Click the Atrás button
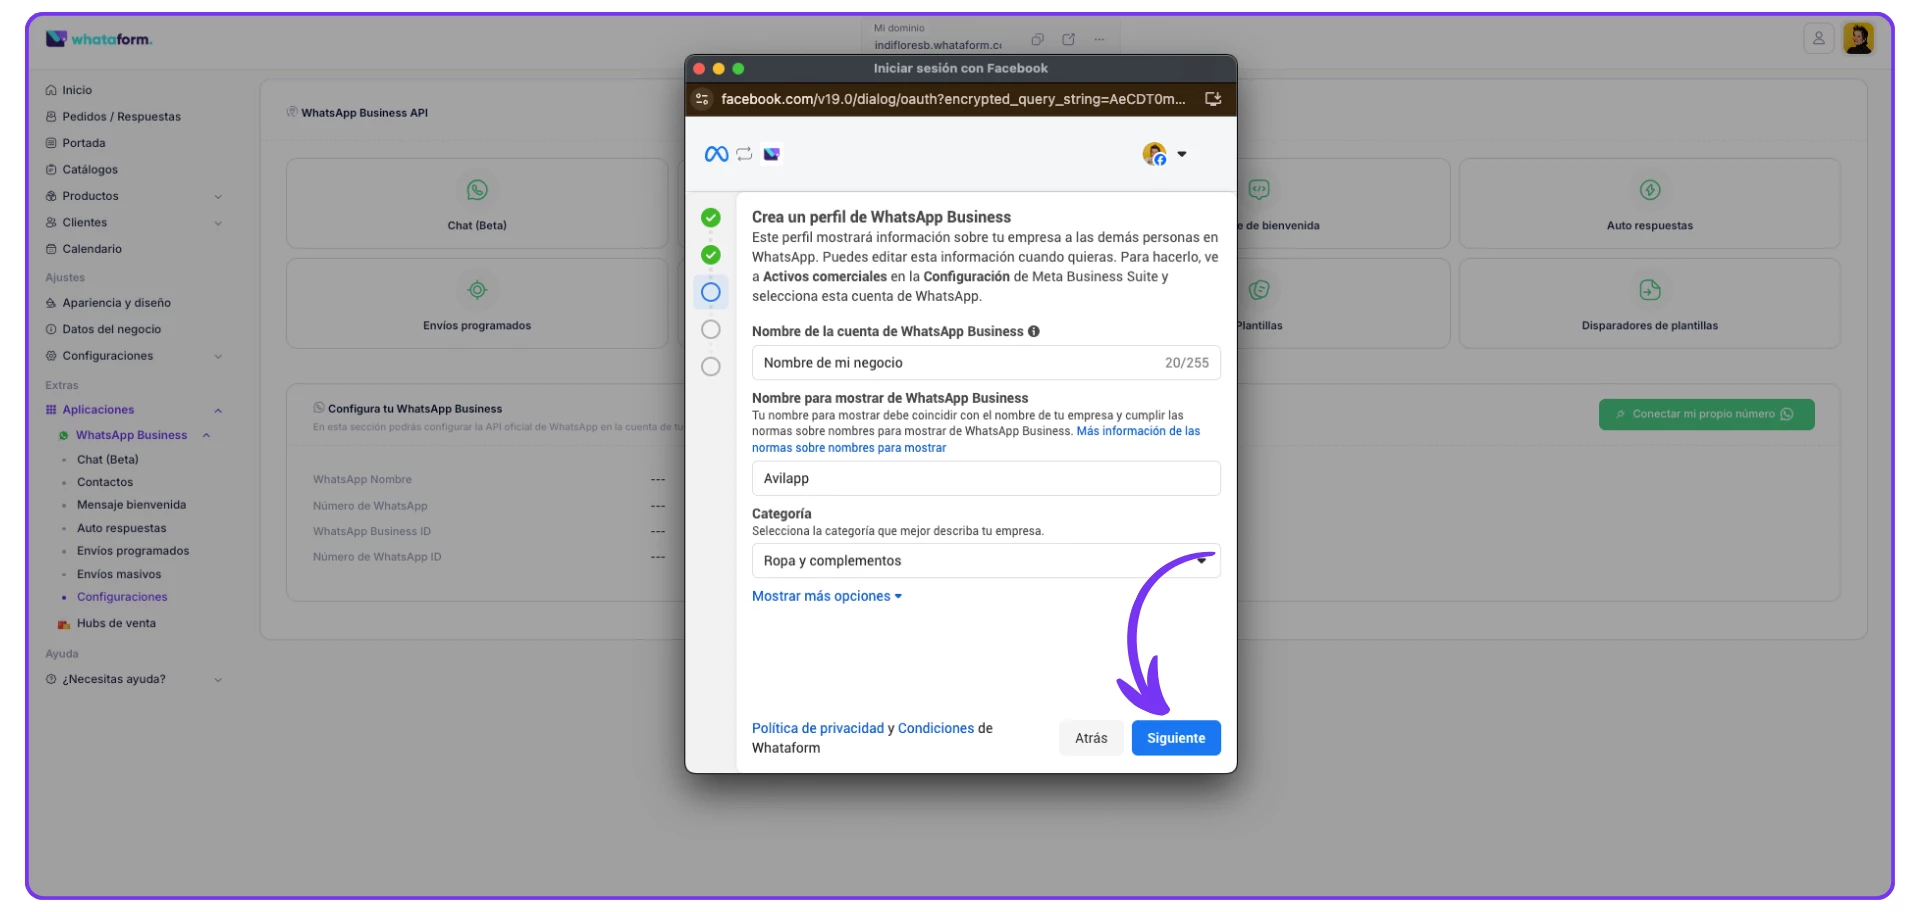 1090,738
